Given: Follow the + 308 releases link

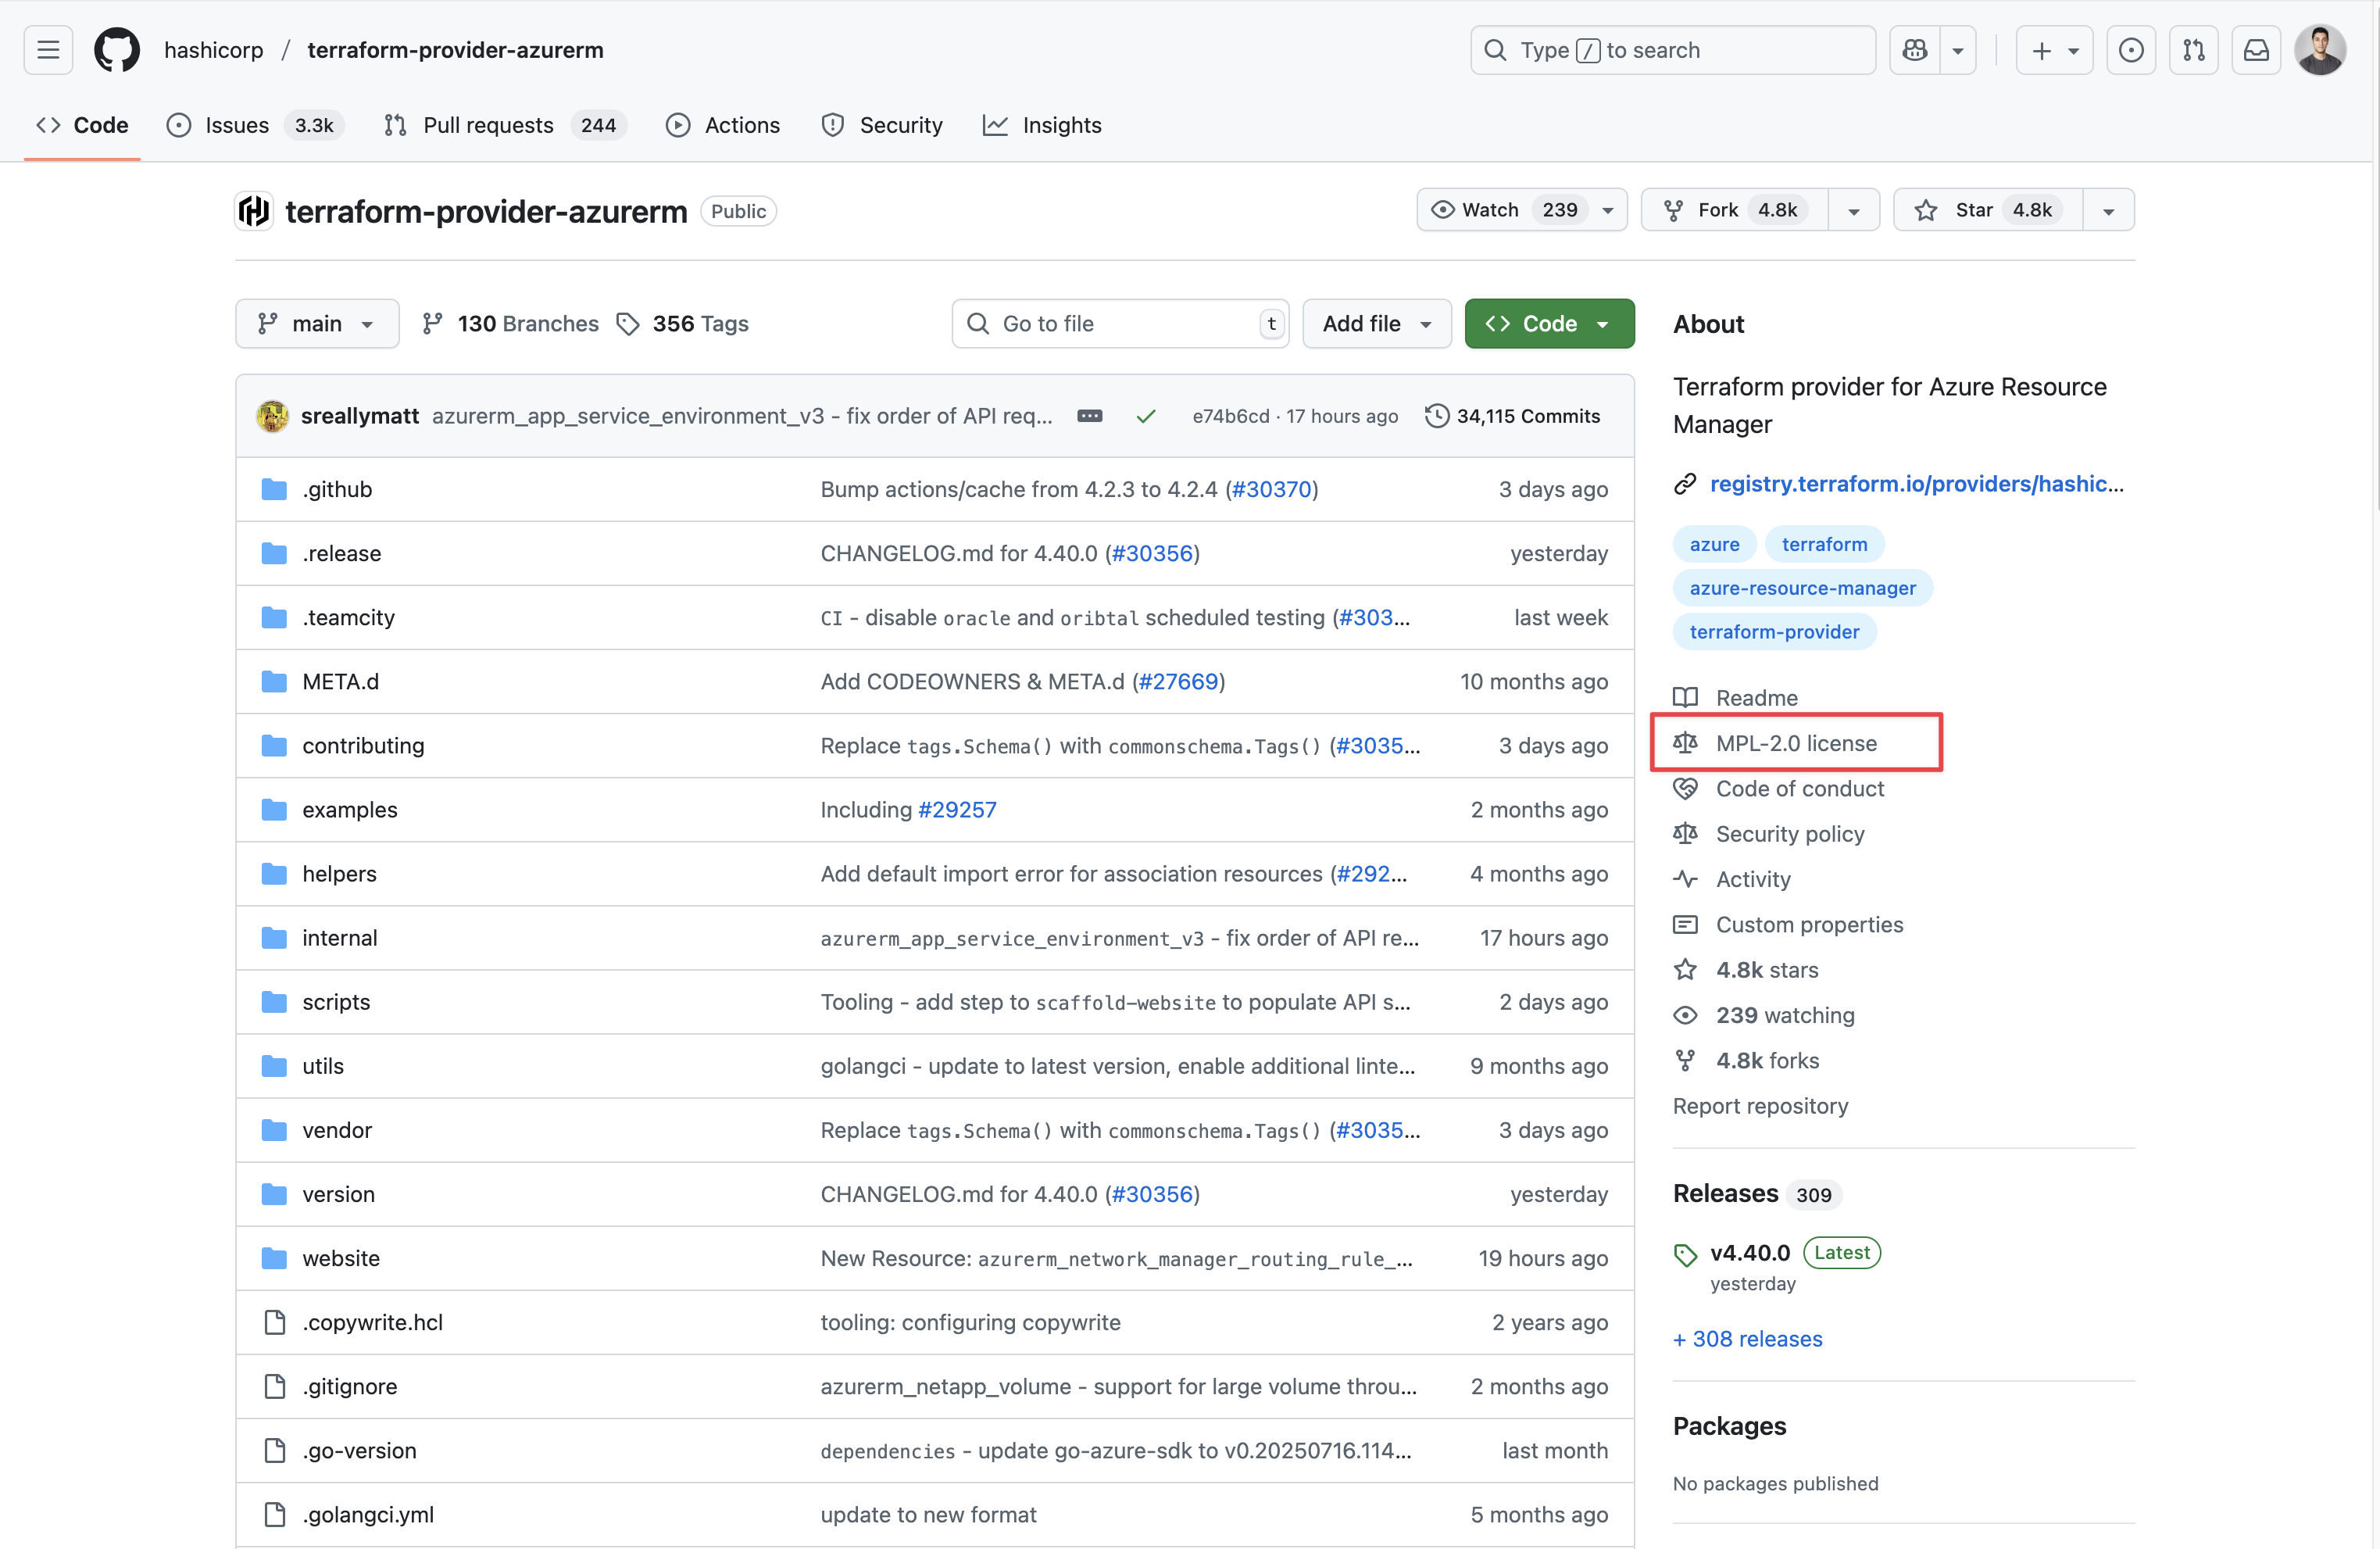Looking at the screenshot, I should pyautogui.click(x=1746, y=1339).
